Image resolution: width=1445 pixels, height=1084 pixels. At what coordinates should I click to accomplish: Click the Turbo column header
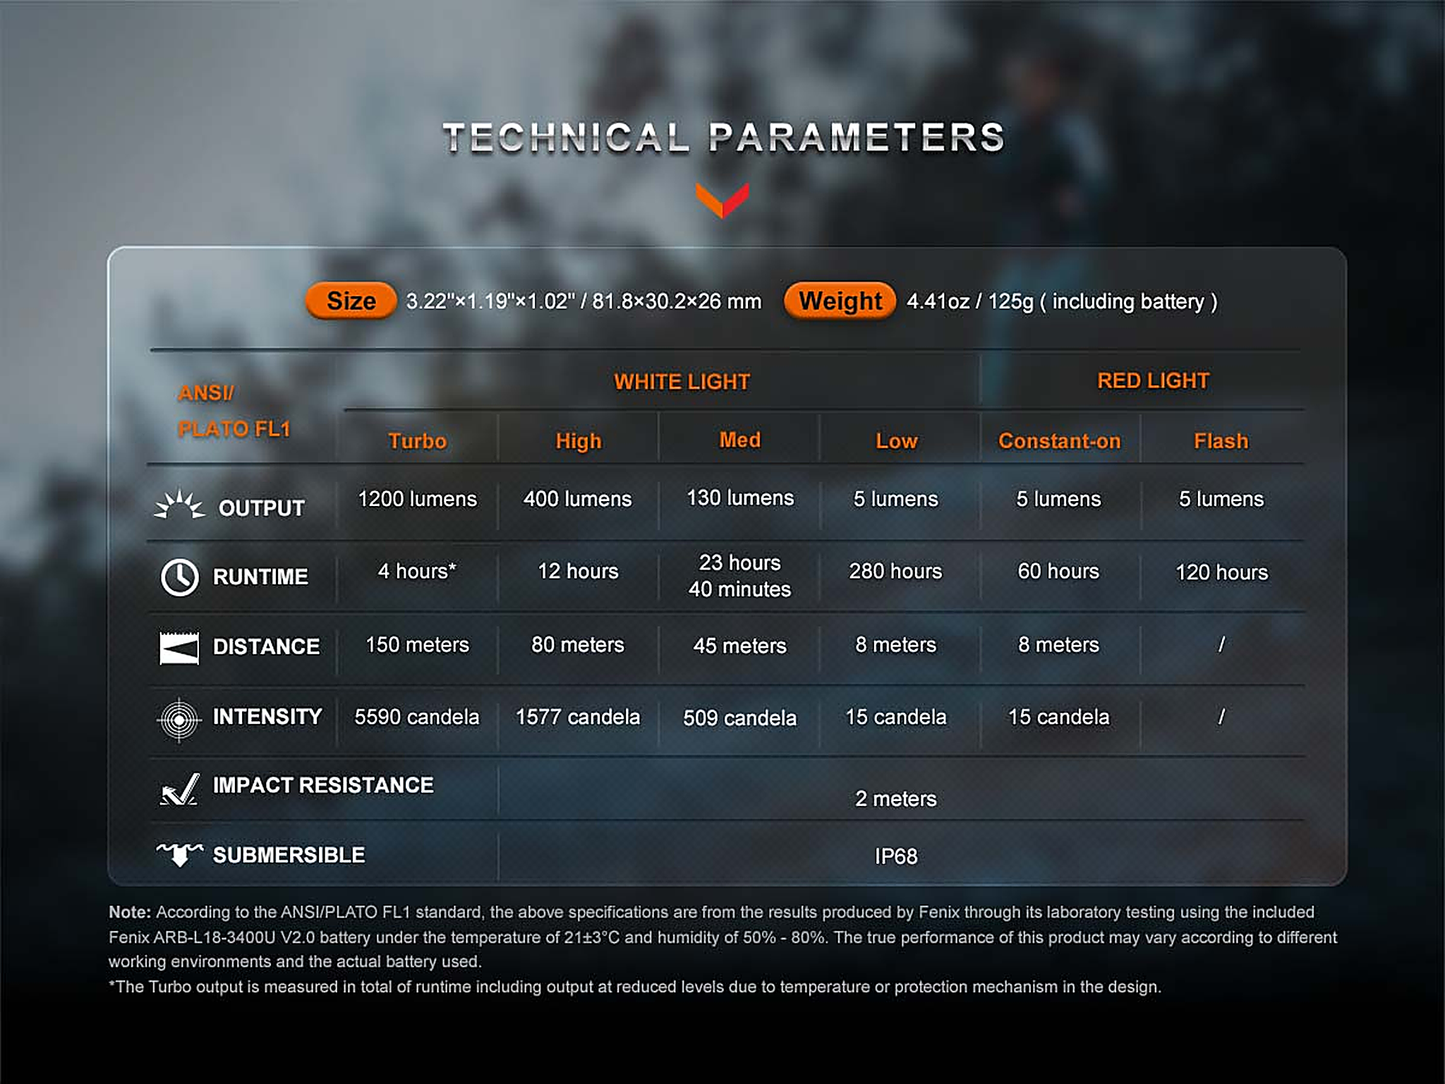pos(417,441)
